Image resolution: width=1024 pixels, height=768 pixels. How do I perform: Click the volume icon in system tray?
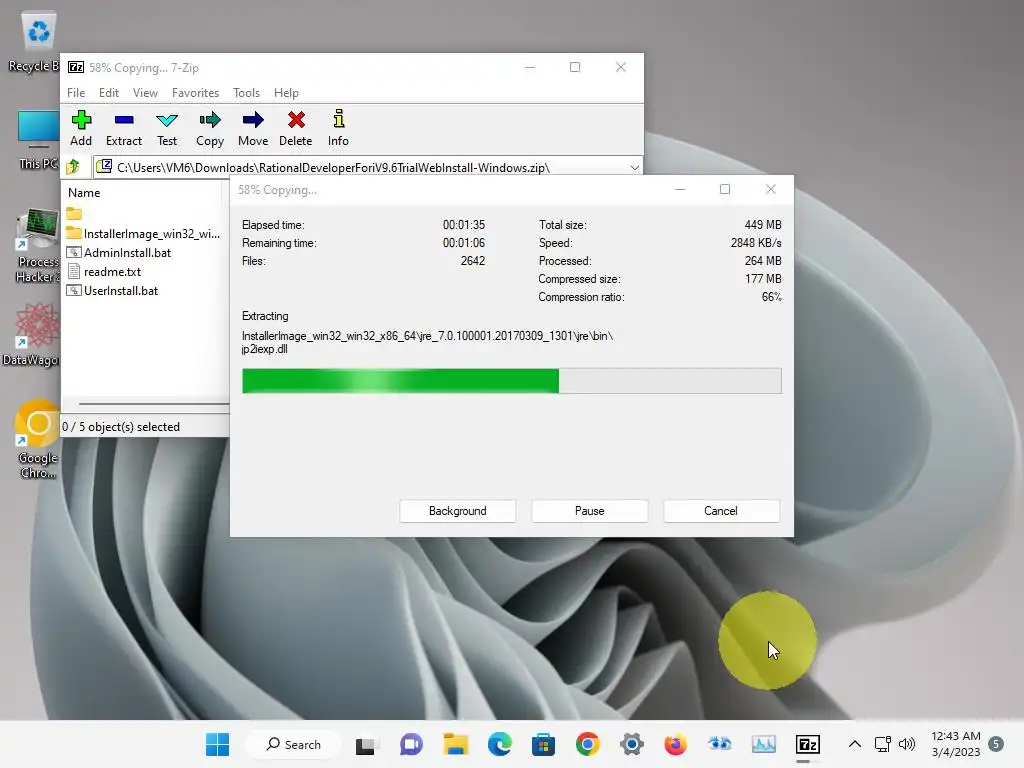906,744
